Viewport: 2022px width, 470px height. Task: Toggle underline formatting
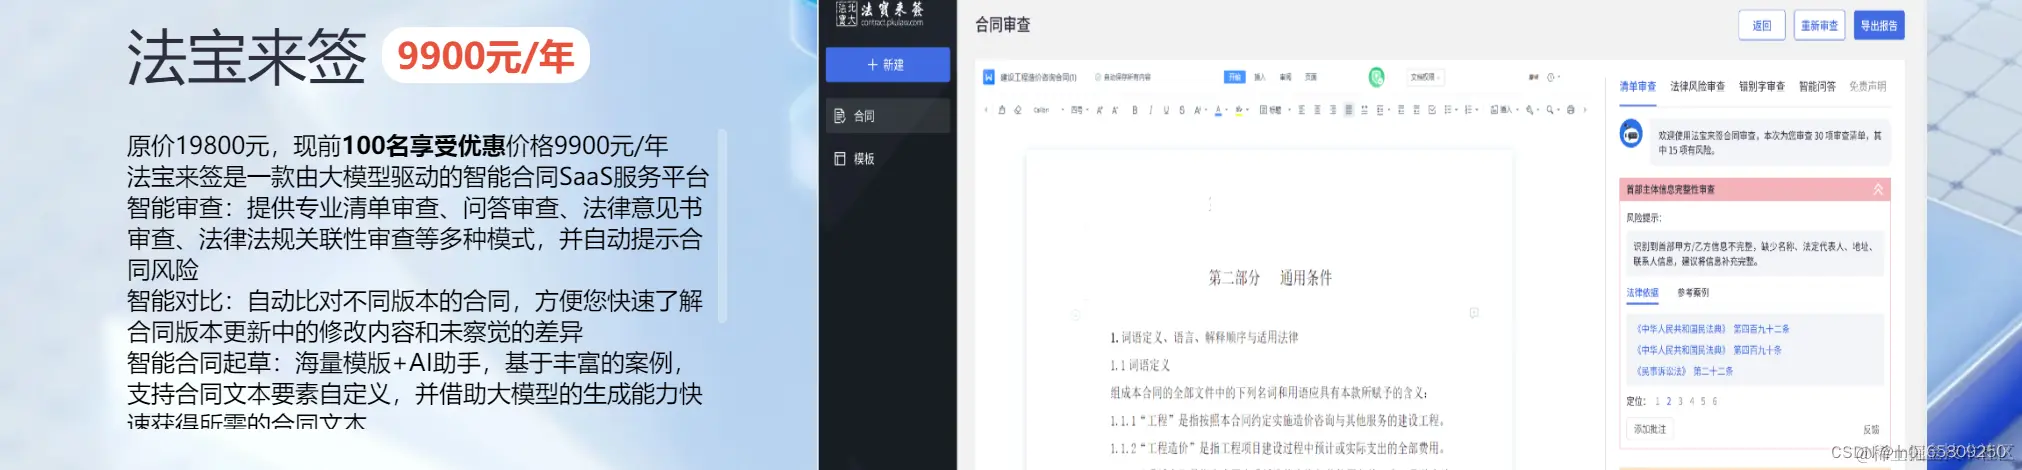point(1166,110)
